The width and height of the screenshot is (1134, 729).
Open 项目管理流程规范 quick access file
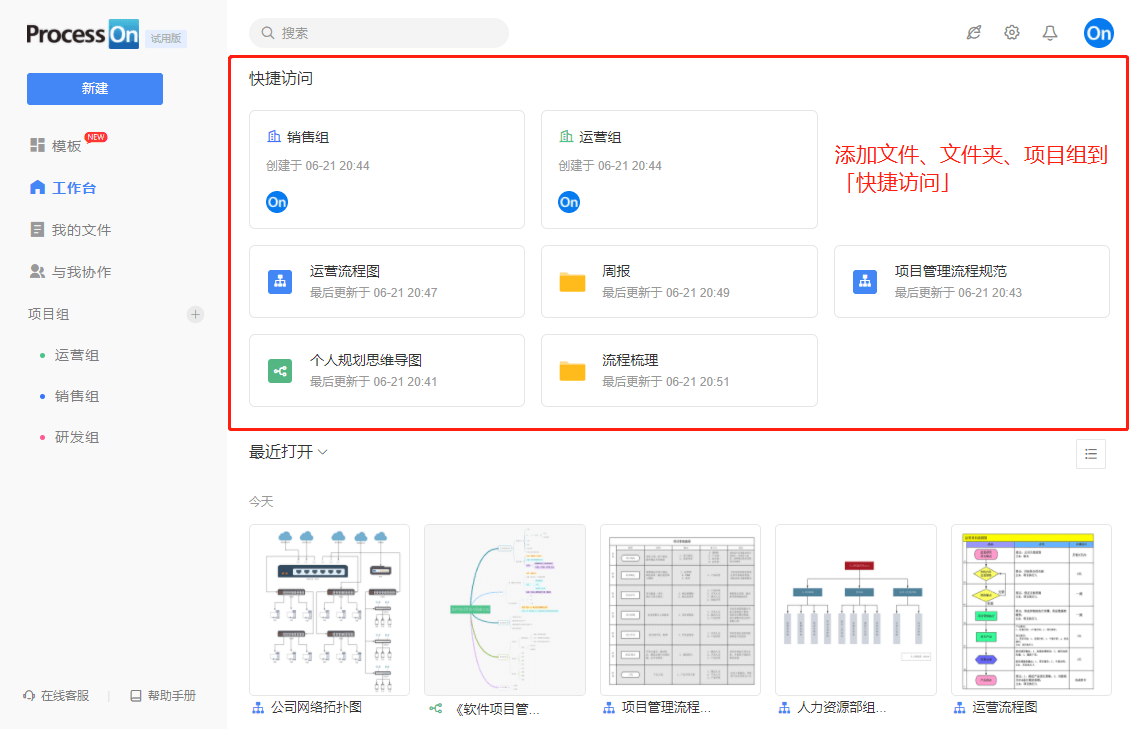click(971, 281)
